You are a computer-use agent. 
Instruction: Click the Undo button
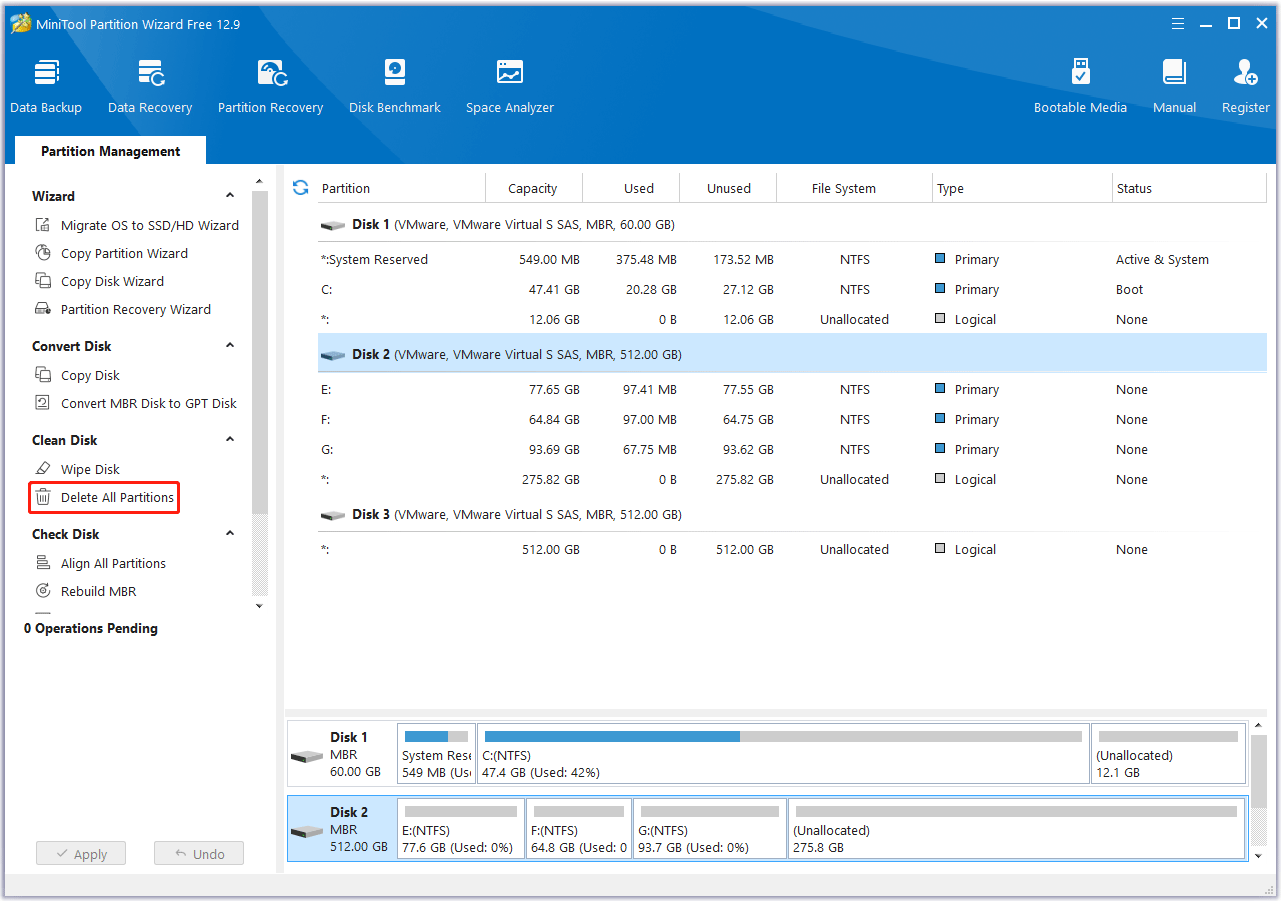[x=199, y=854]
